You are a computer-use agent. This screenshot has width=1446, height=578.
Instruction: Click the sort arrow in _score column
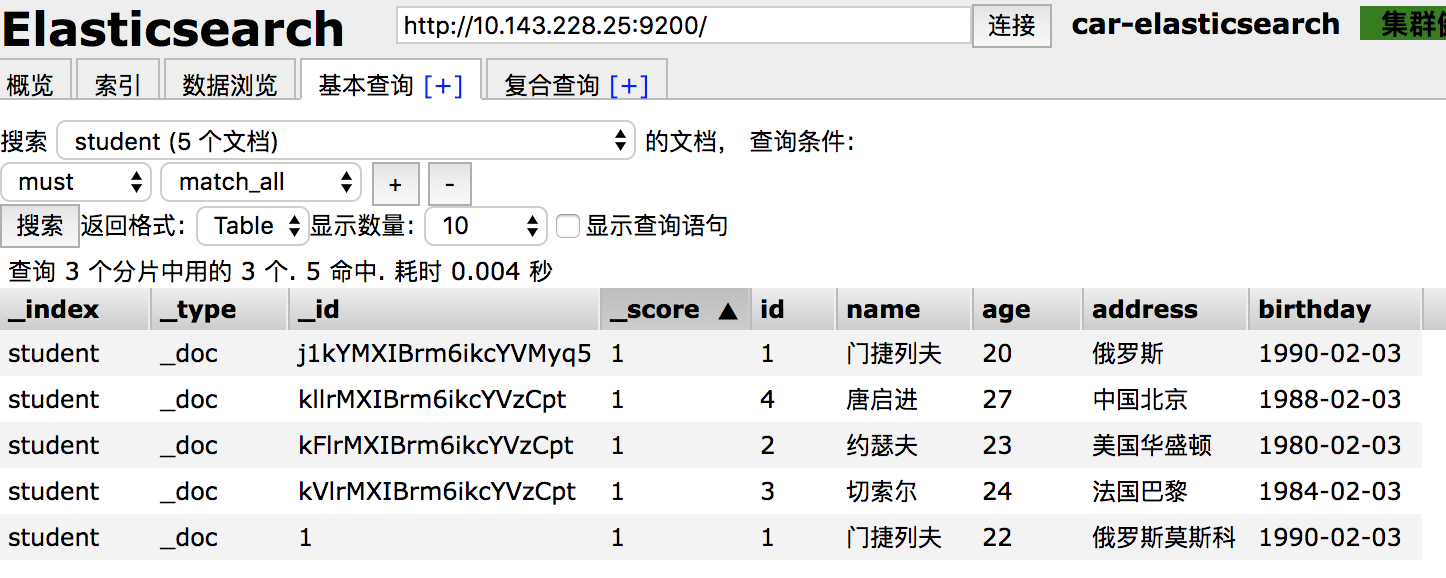coord(728,311)
